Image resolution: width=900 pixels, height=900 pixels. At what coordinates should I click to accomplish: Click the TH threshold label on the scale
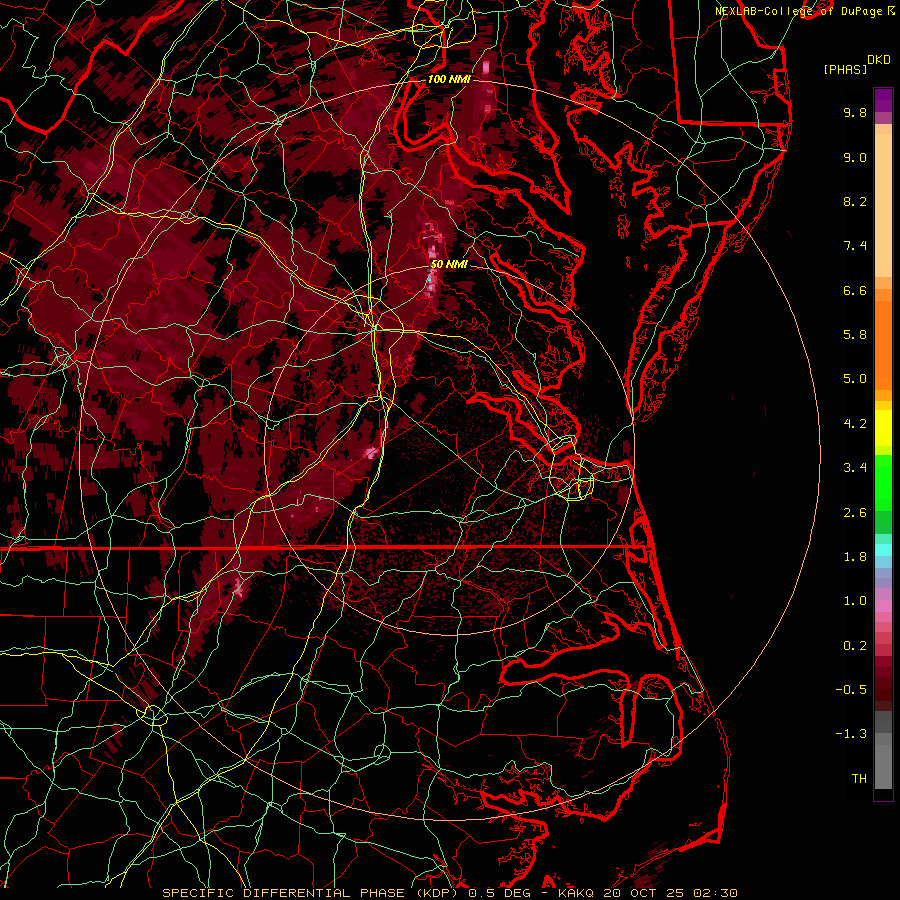pos(859,779)
